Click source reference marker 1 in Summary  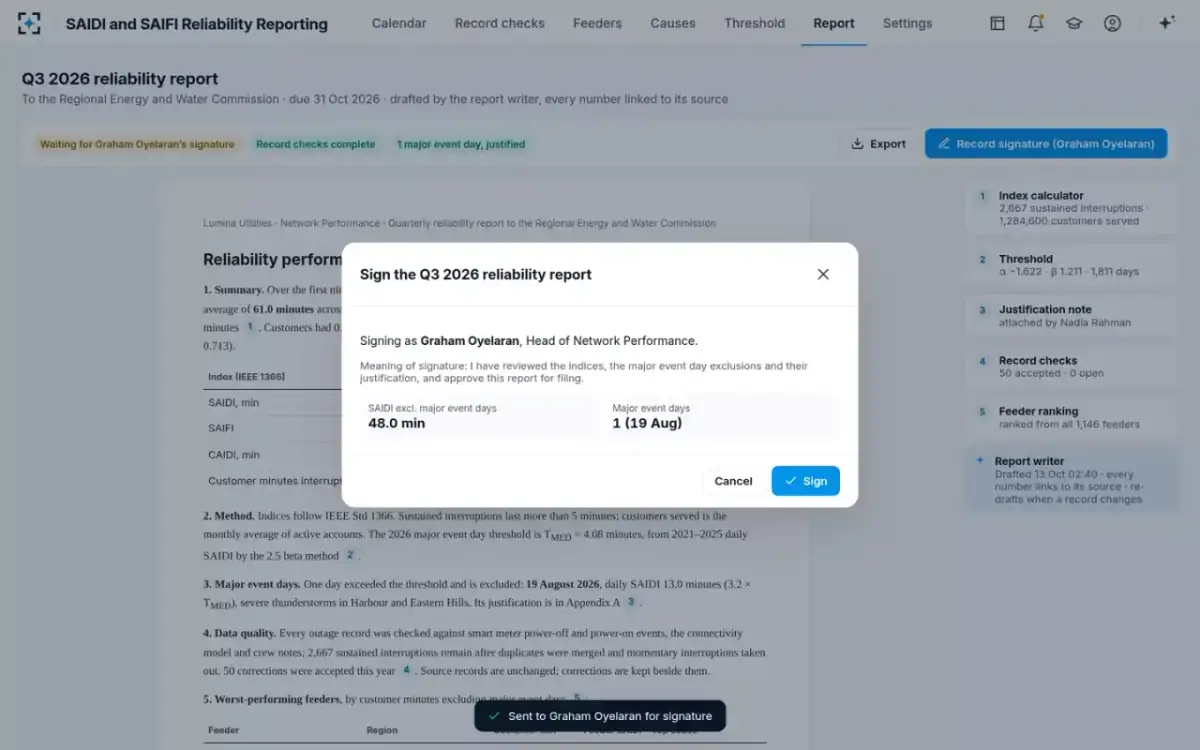[250, 327]
